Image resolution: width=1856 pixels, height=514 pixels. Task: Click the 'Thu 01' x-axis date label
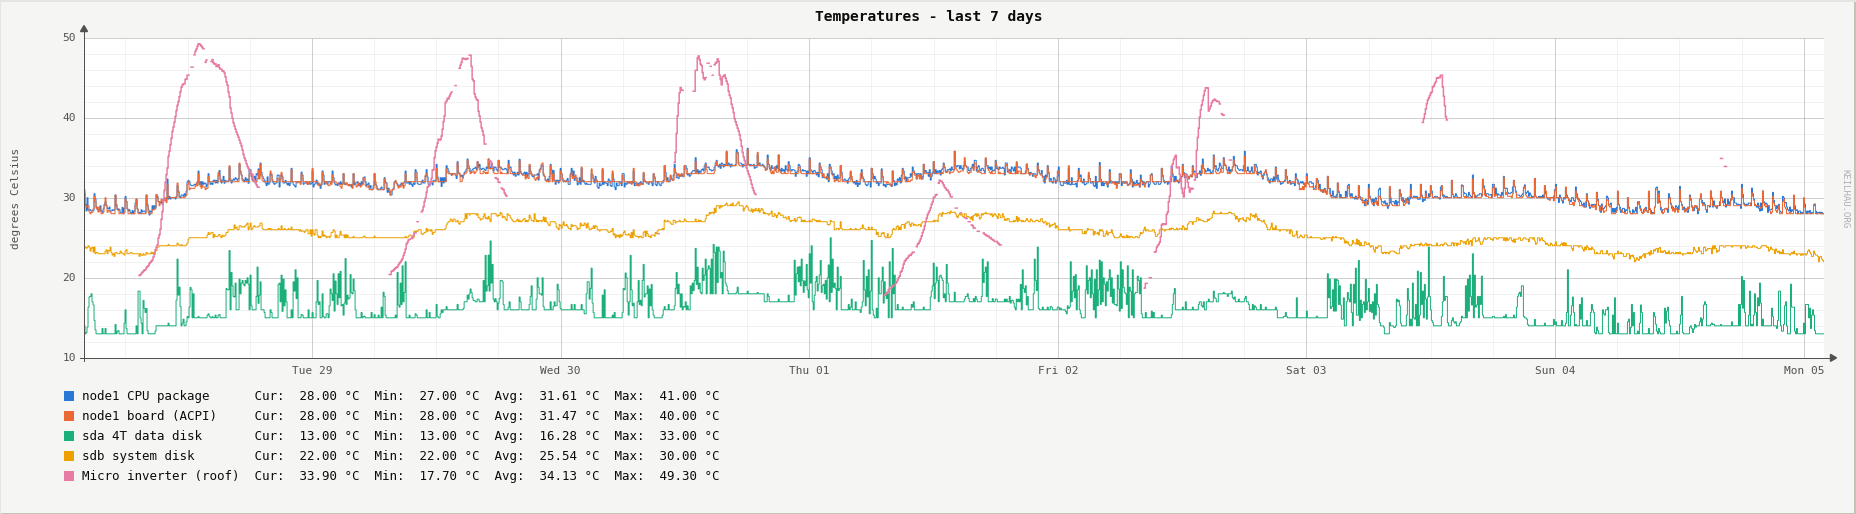click(809, 370)
